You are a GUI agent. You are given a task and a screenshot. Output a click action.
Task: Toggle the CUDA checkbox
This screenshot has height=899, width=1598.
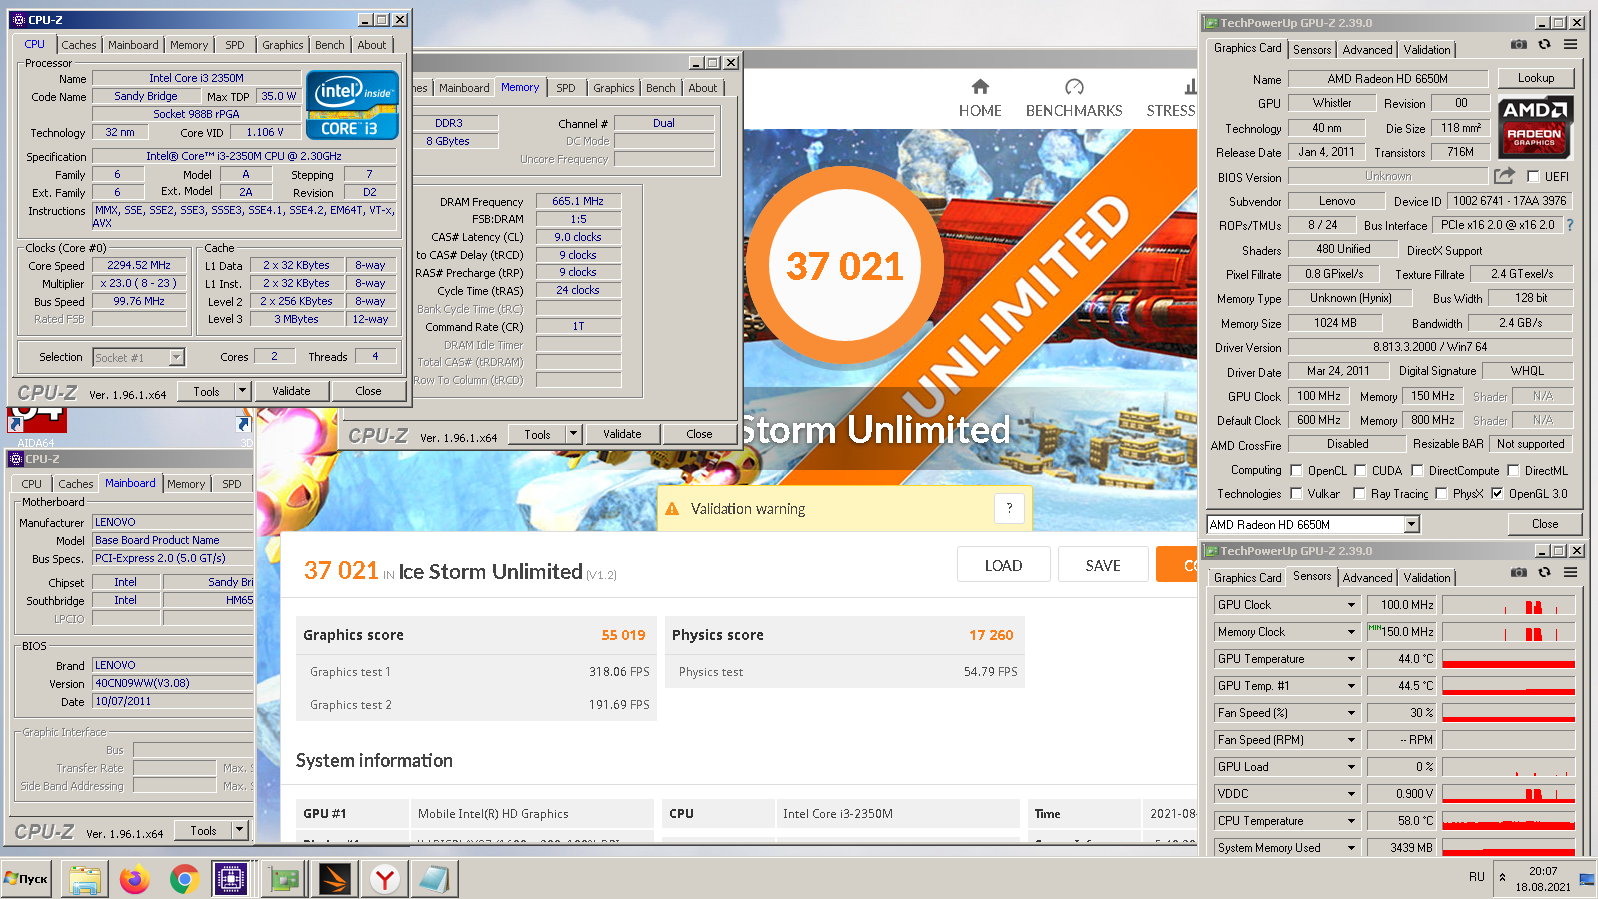(1360, 470)
